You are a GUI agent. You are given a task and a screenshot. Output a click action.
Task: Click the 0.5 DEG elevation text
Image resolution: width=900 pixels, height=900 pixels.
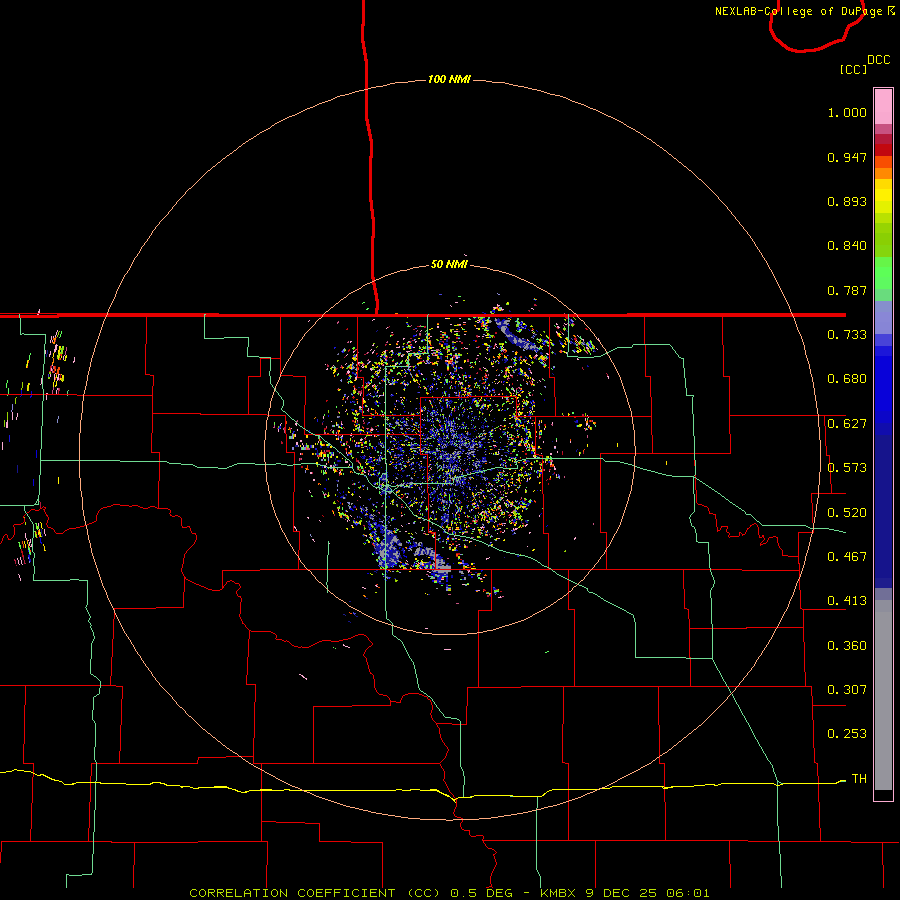[x=482, y=893]
